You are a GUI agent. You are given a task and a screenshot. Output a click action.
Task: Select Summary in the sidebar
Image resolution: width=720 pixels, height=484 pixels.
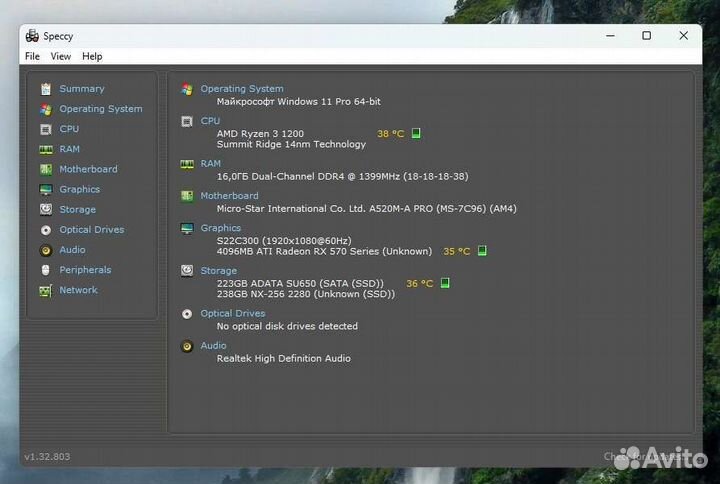82,89
